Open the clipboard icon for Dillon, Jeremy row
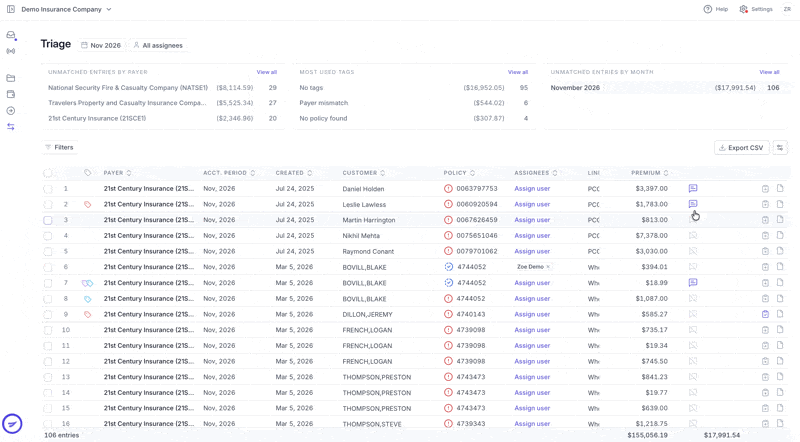 click(765, 314)
